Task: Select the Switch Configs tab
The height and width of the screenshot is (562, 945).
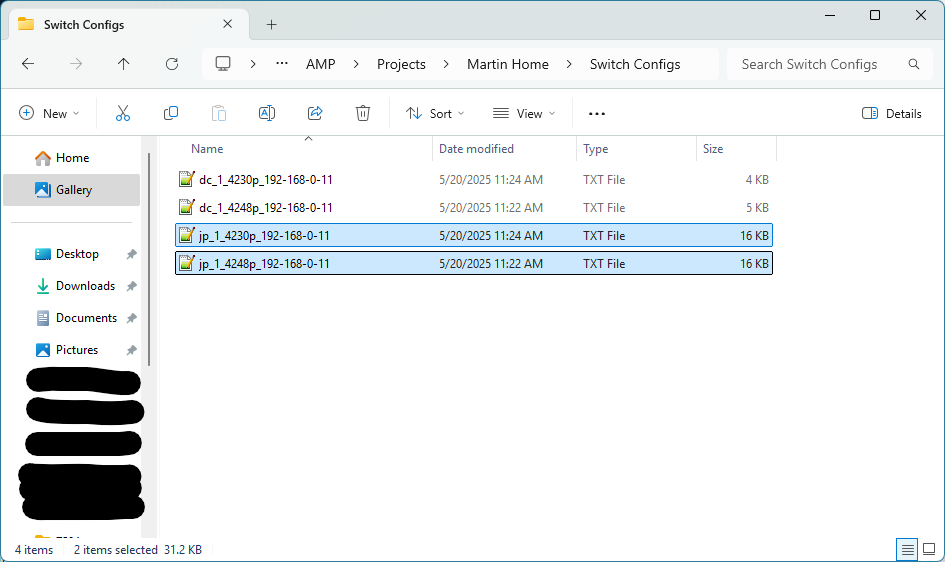Action: tap(129, 24)
